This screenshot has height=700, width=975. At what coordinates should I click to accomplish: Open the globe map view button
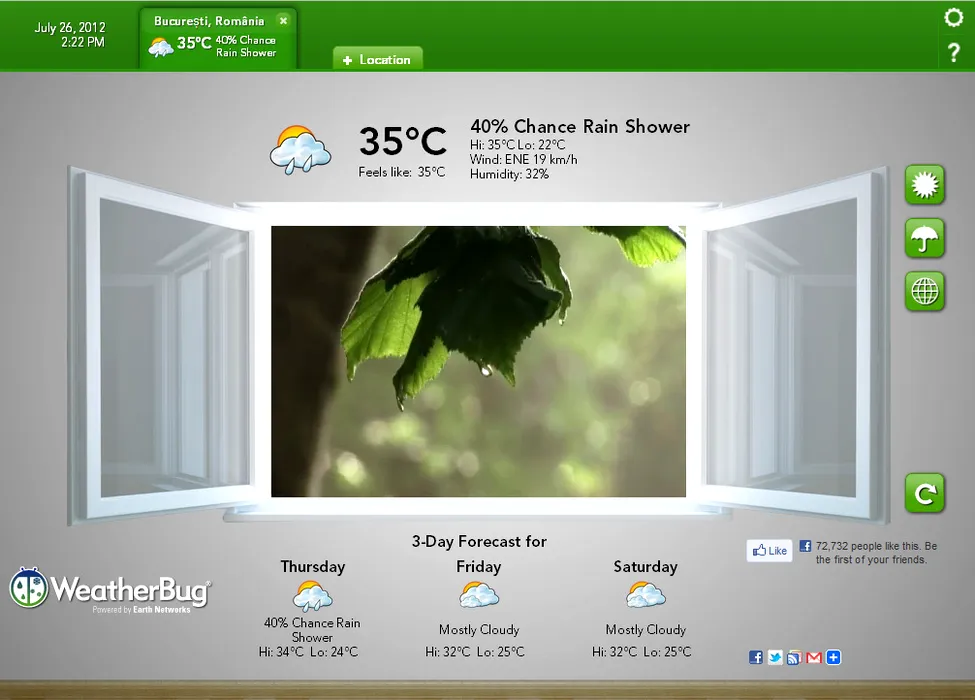coord(924,291)
